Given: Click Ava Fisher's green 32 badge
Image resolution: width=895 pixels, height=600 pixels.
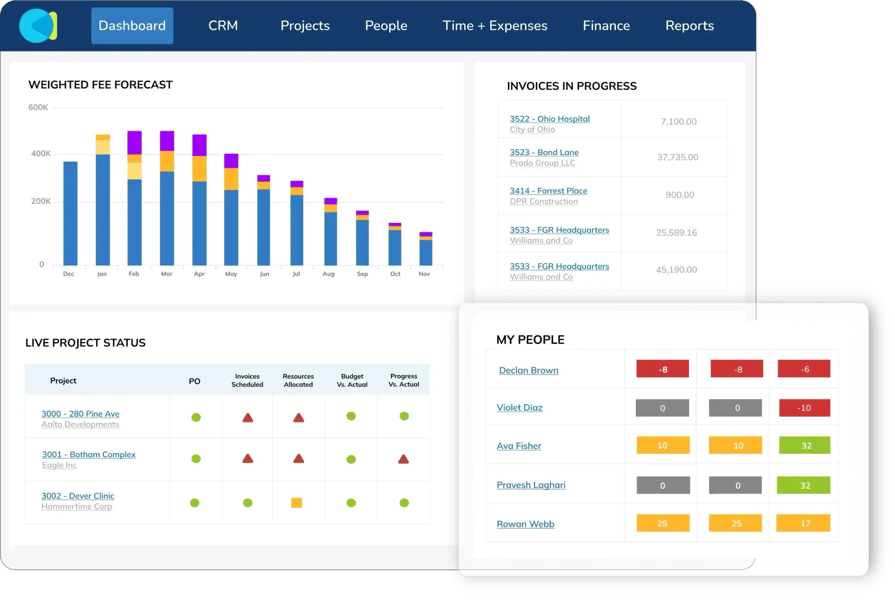Looking at the screenshot, I should (x=804, y=446).
